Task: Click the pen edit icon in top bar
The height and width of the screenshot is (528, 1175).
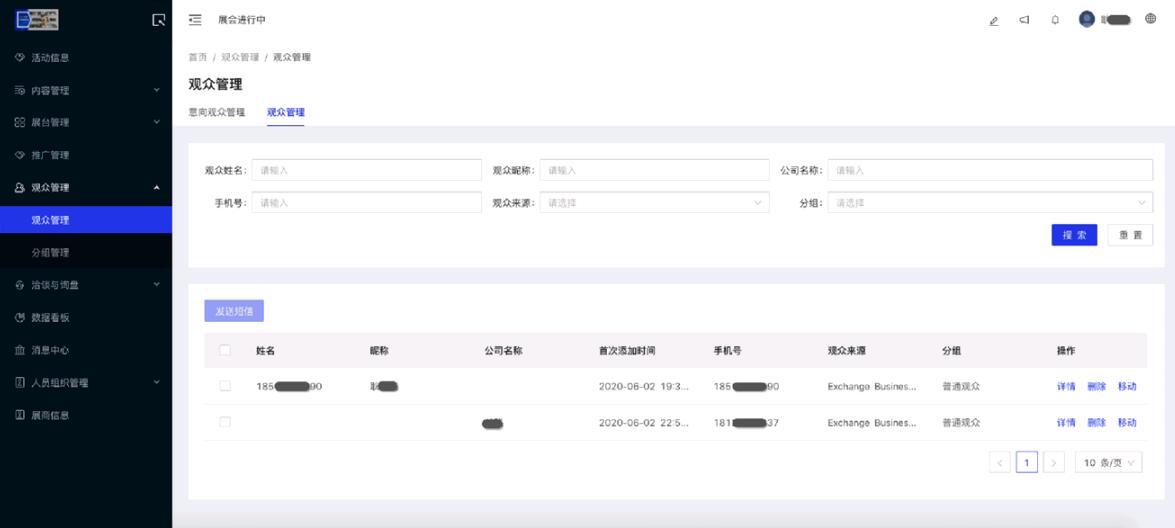Action: pyautogui.click(x=994, y=20)
